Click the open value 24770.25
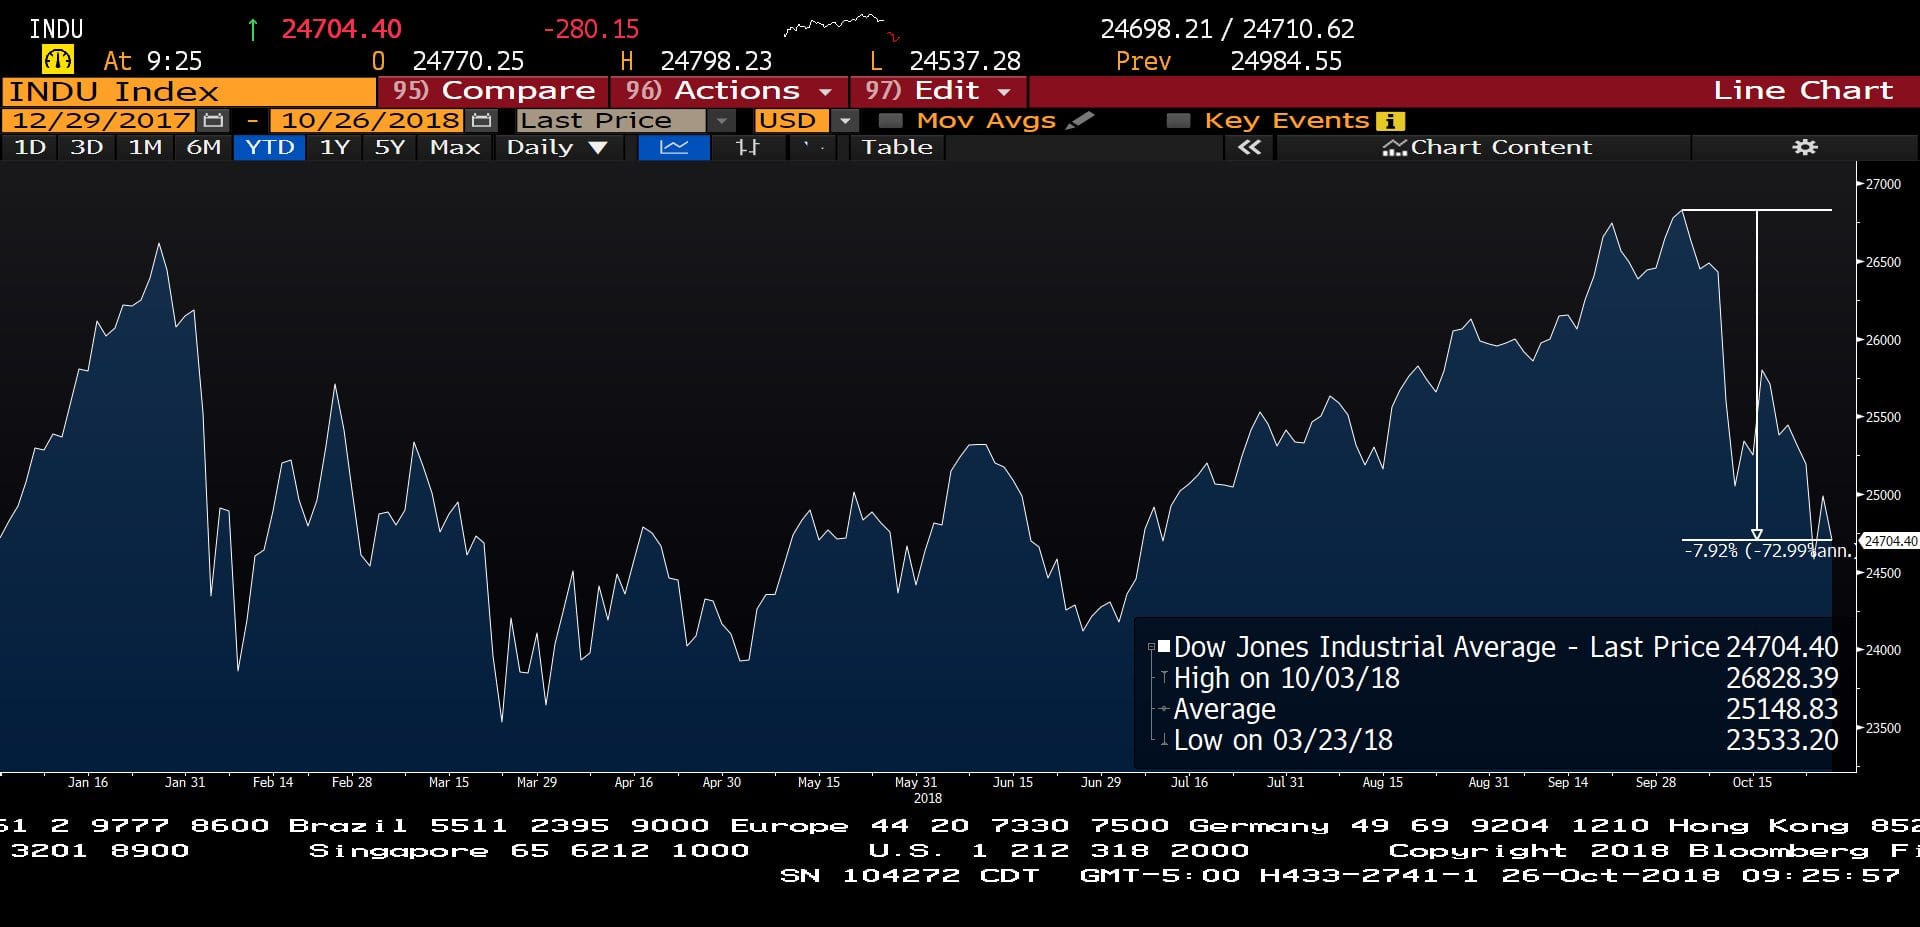The image size is (1920, 927). (468, 61)
